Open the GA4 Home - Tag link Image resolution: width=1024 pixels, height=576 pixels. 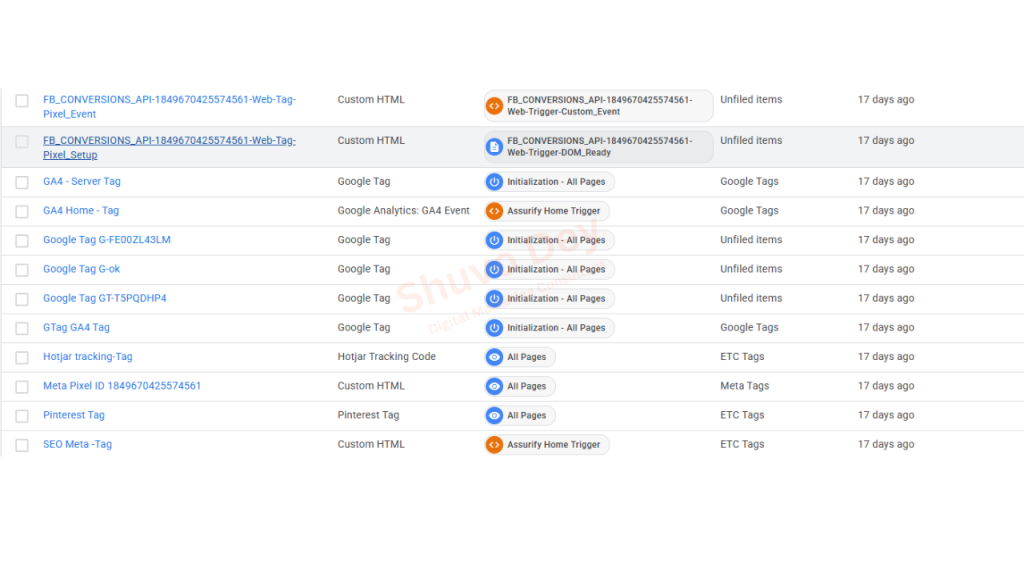[x=81, y=211]
